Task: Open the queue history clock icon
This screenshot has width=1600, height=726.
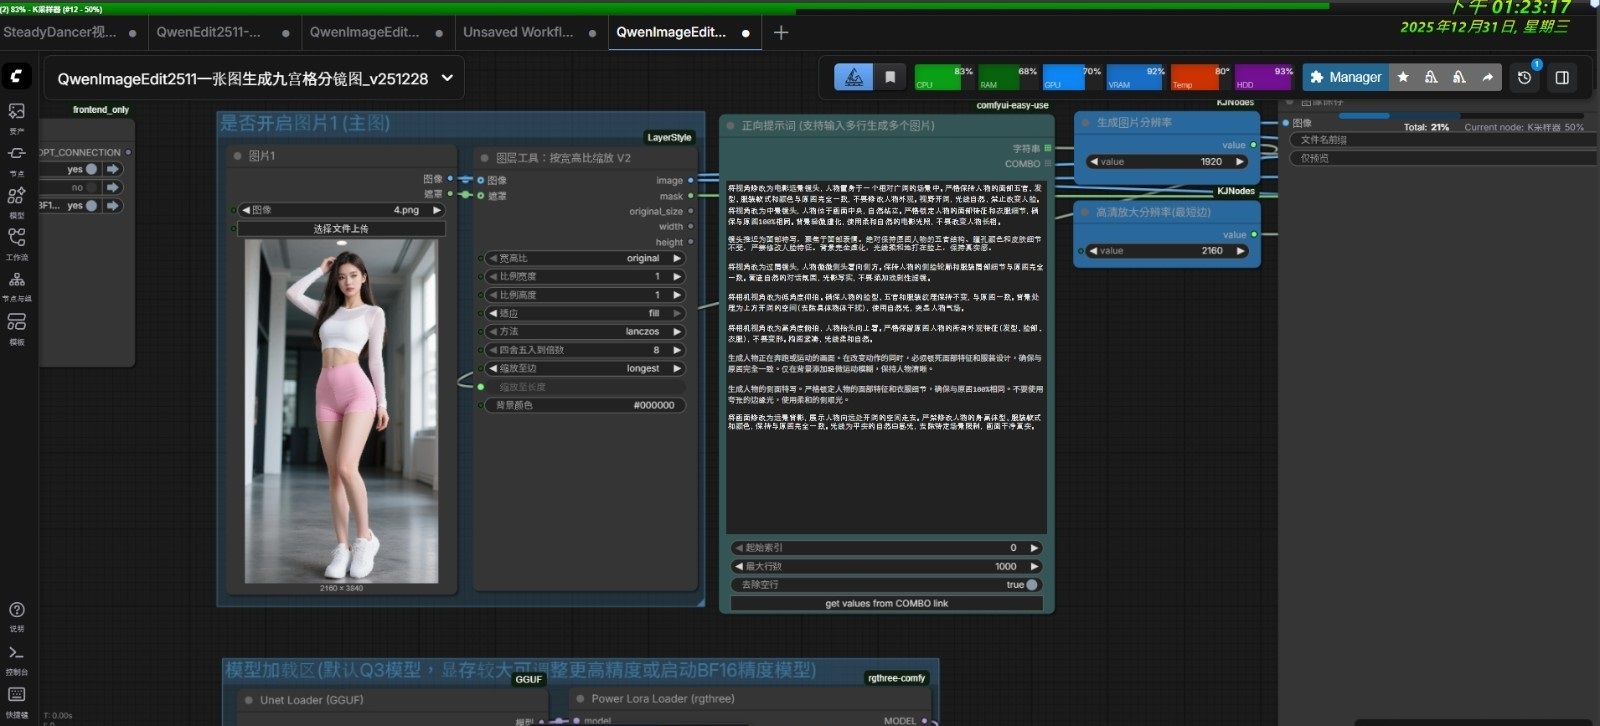Action: tap(1524, 77)
